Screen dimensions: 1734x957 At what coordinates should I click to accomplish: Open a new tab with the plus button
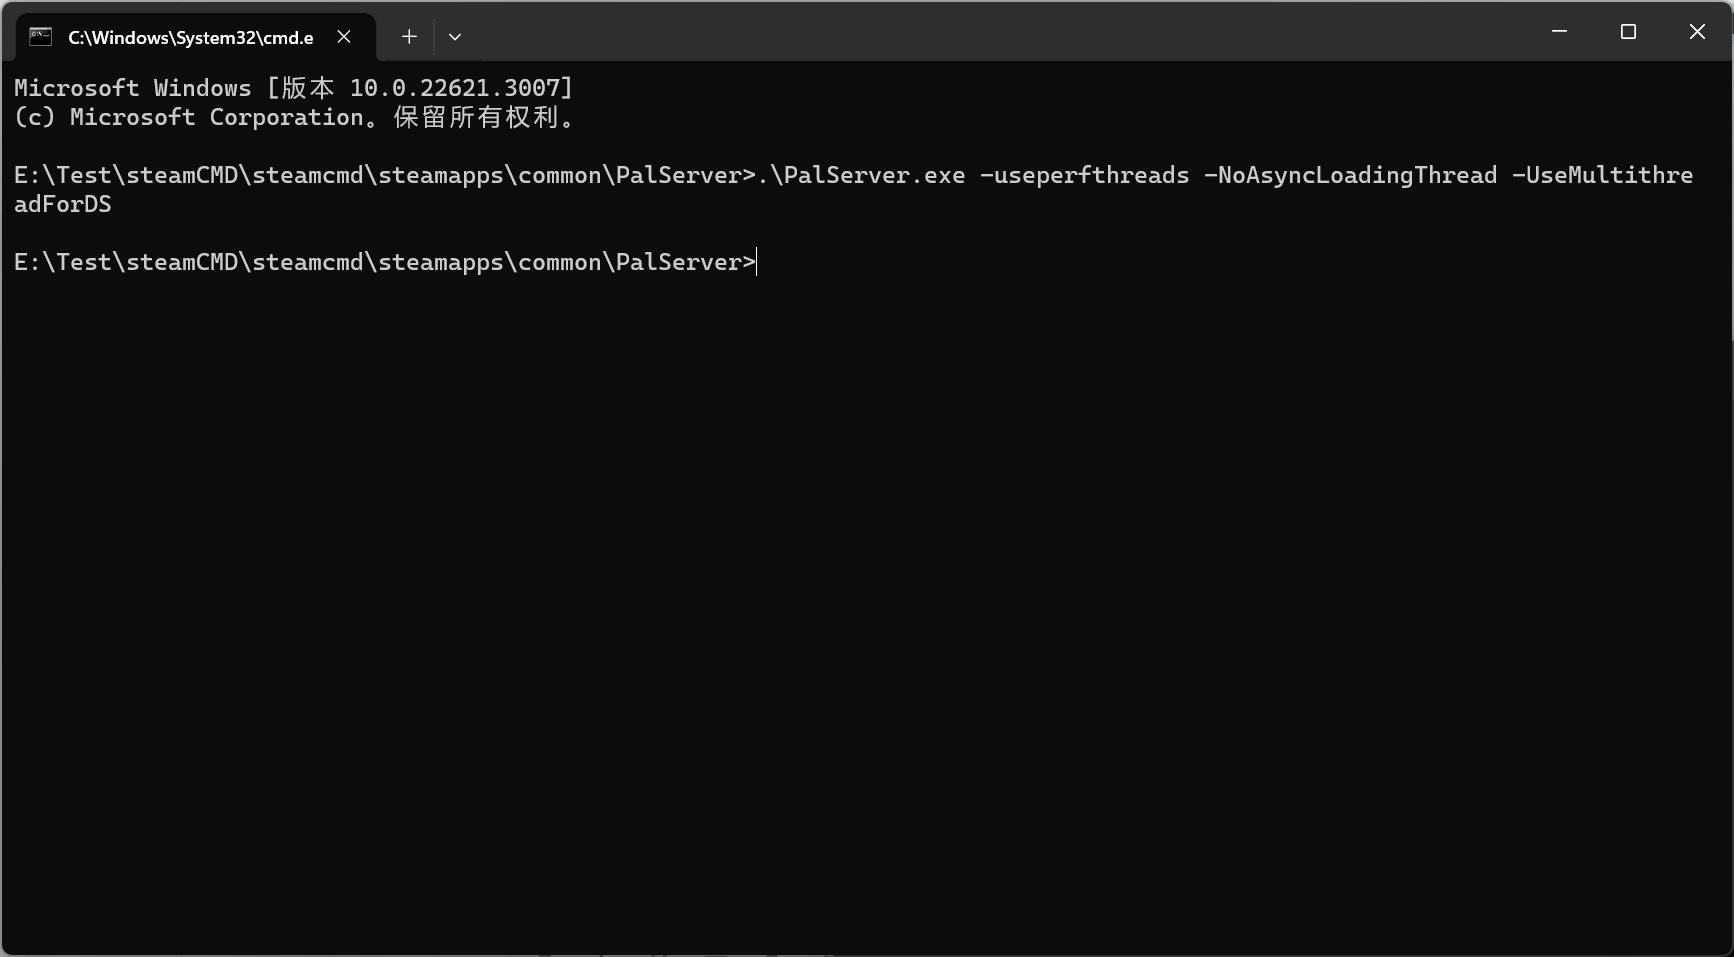(x=409, y=37)
